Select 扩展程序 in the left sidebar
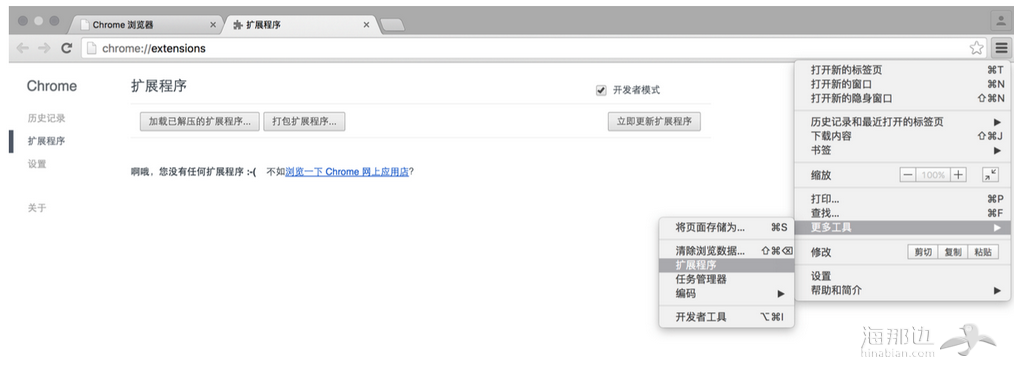The image size is (1017, 374). point(46,141)
